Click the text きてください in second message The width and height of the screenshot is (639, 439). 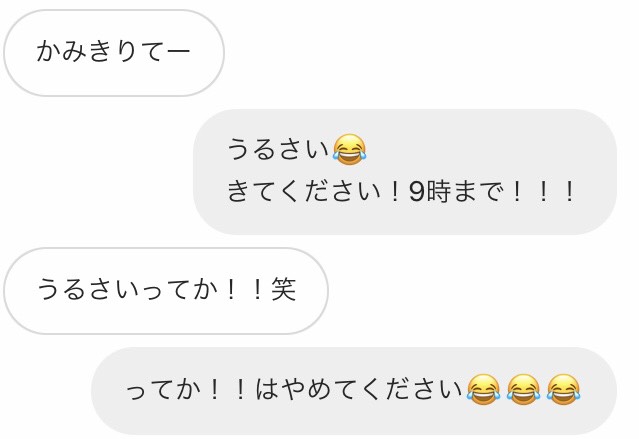[x=304, y=192]
